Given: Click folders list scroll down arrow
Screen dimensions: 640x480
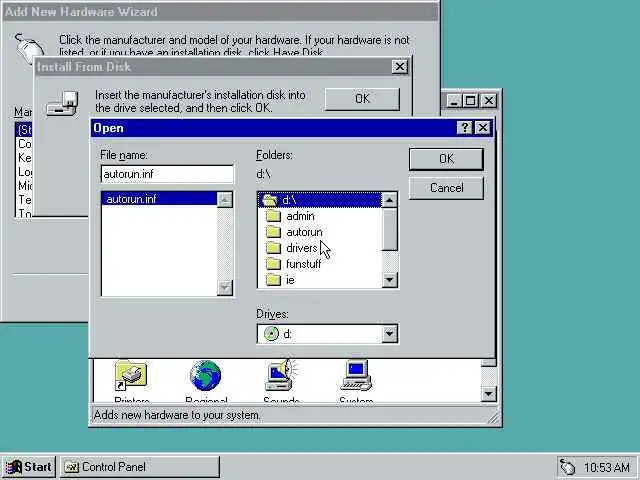Looking at the screenshot, I should pyautogui.click(x=389, y=280).
